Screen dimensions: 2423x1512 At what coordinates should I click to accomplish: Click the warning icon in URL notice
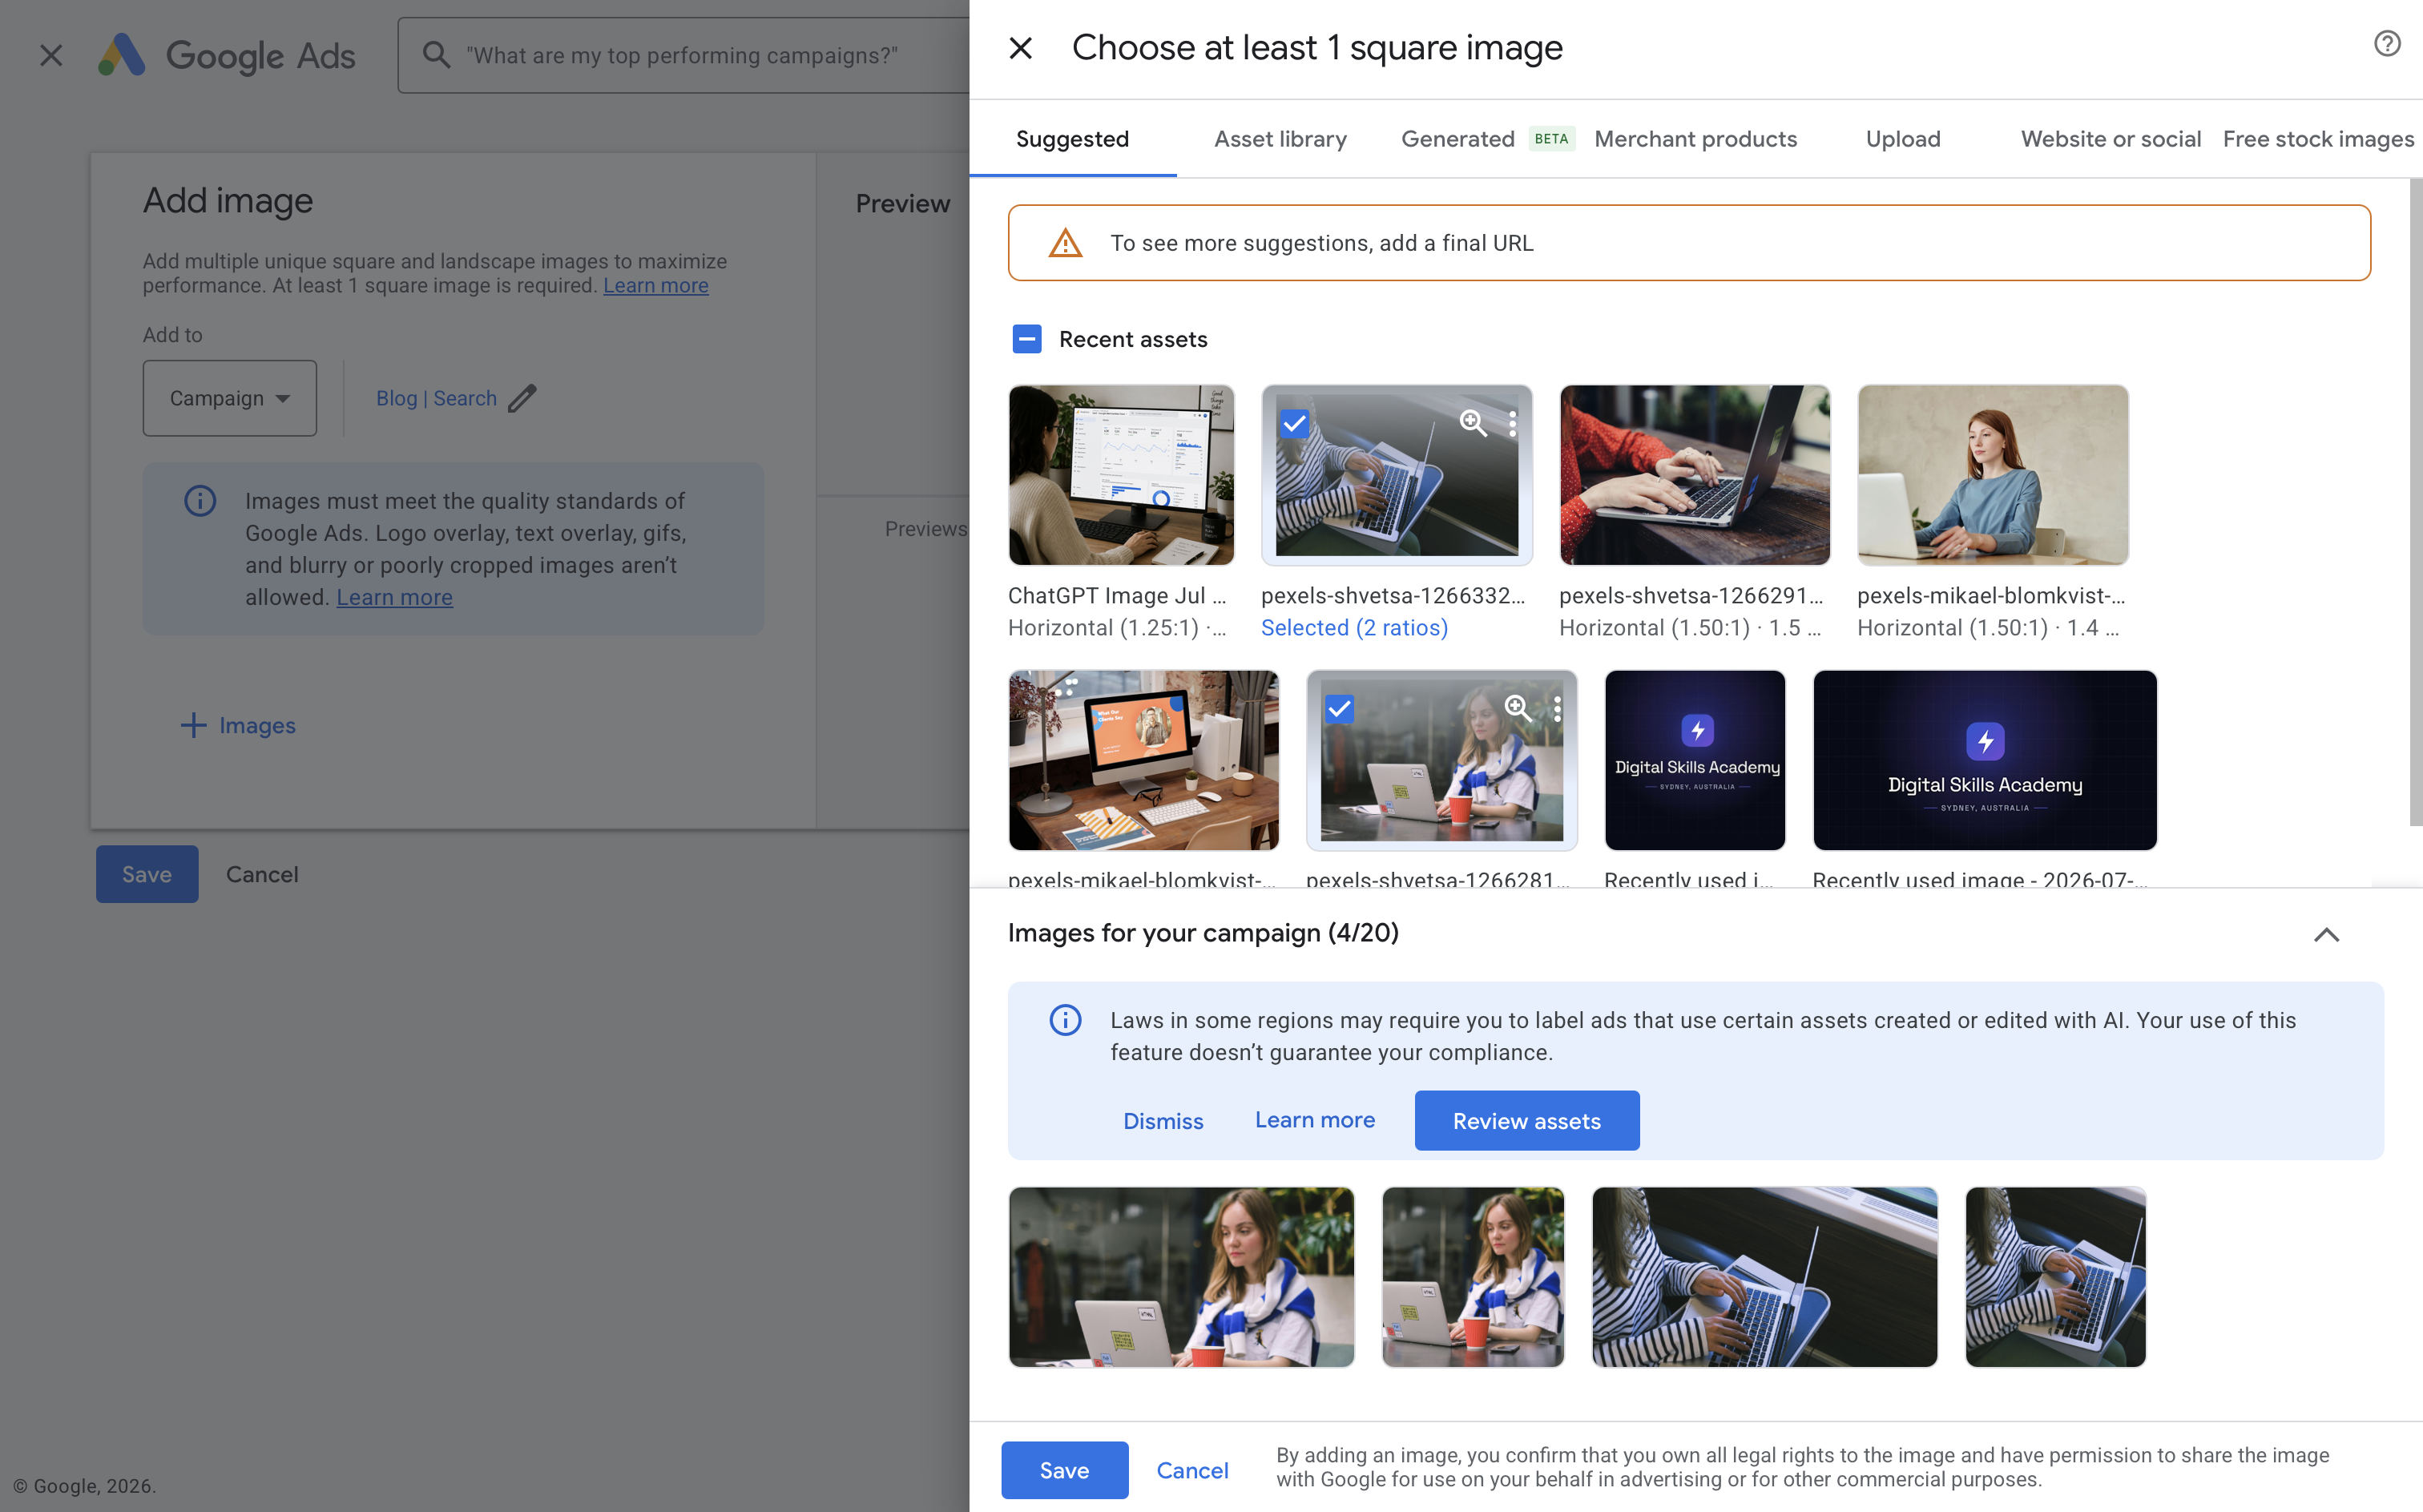pyautogui.click(x=1065, y=243)
